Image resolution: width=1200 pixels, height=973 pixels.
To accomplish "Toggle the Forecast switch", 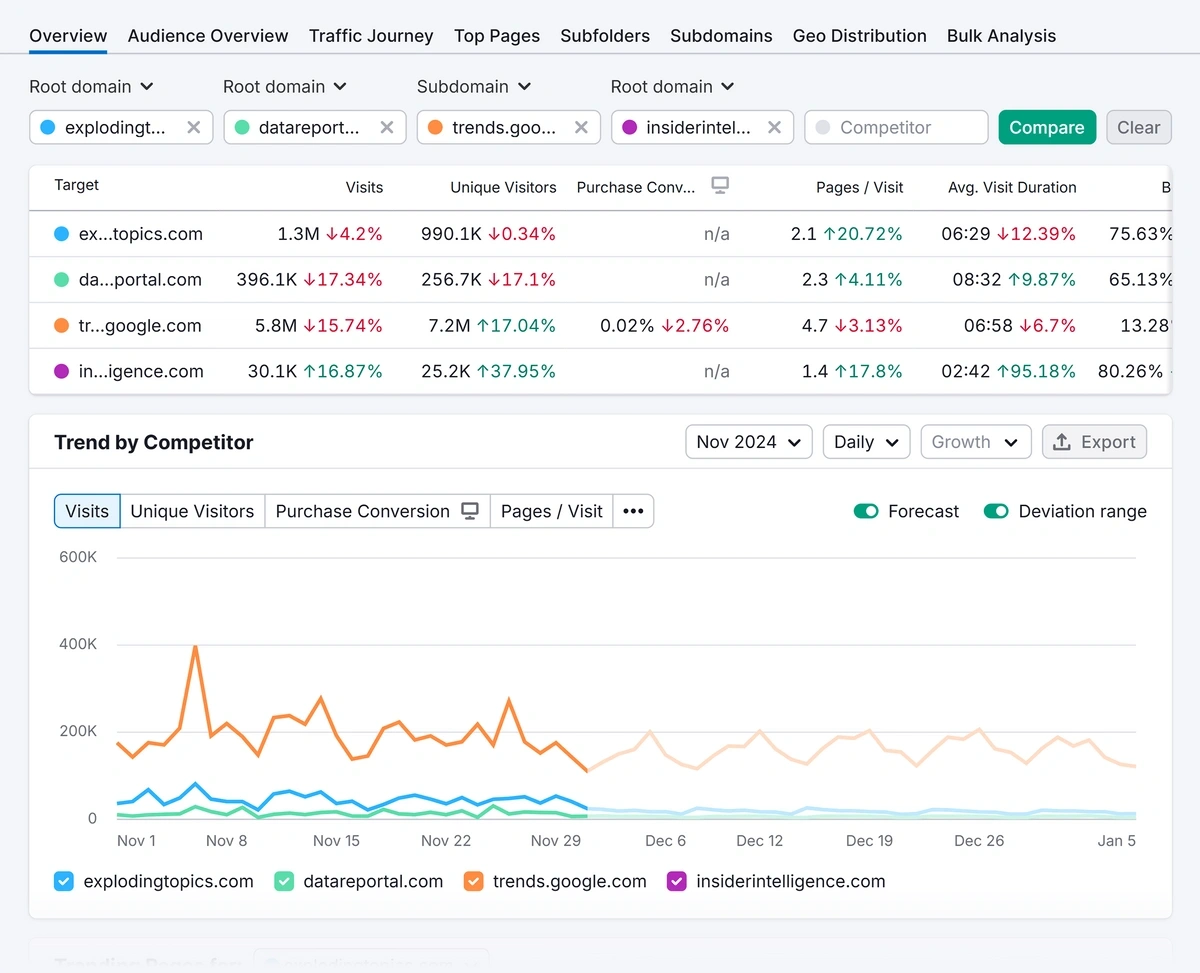I will tap(866, 511).
